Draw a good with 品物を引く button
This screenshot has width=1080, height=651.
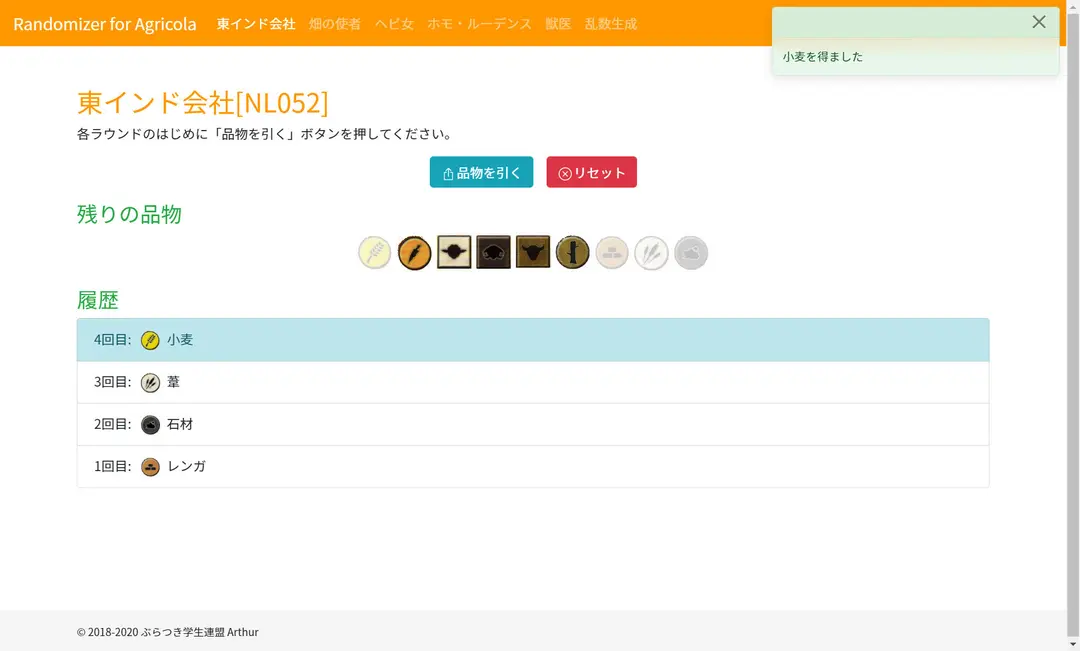(481, 172)
